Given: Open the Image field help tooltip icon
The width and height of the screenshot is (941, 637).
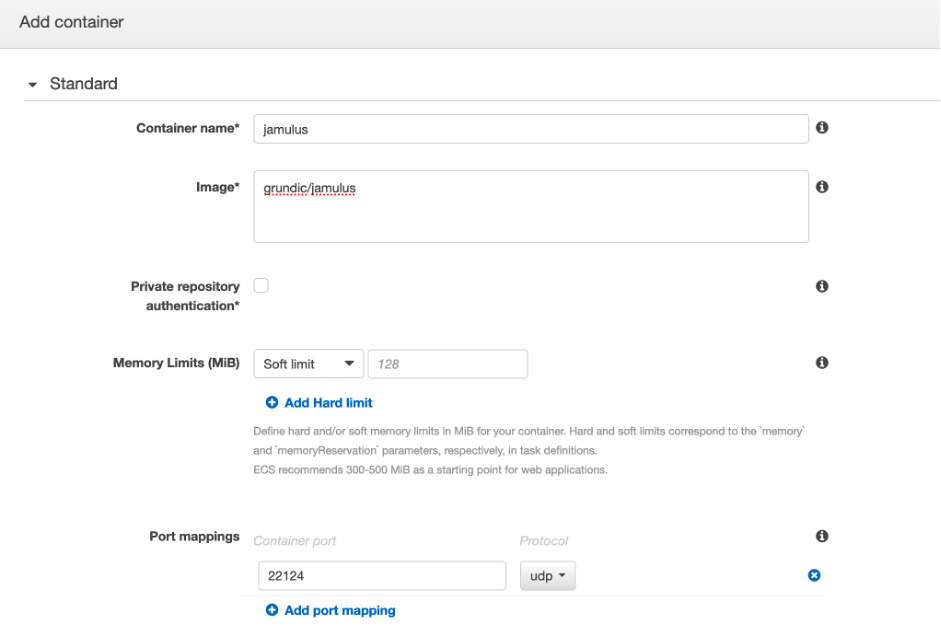Looking at the screenshot, I should [822, 186].
